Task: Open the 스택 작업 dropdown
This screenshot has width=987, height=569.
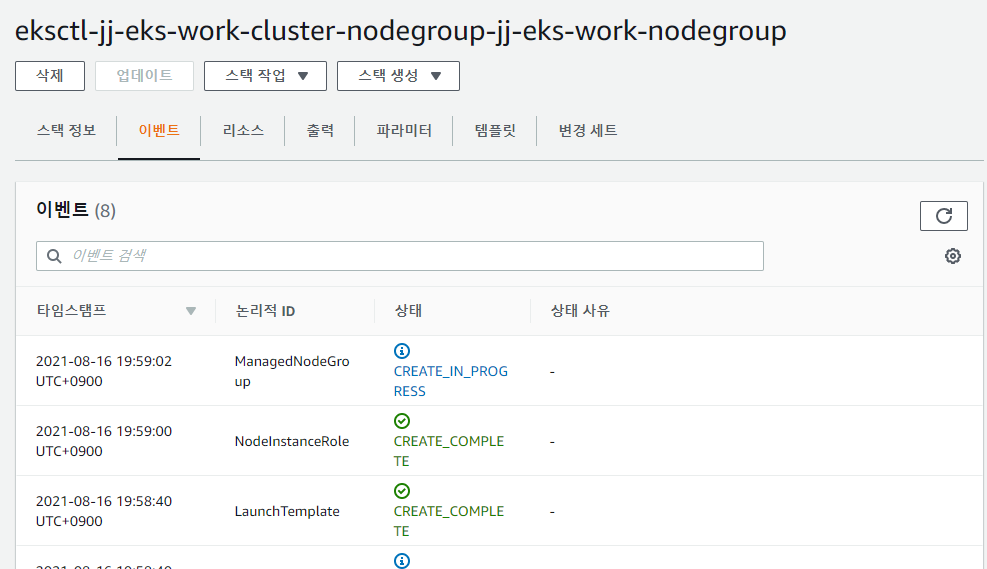Action: 265,76
